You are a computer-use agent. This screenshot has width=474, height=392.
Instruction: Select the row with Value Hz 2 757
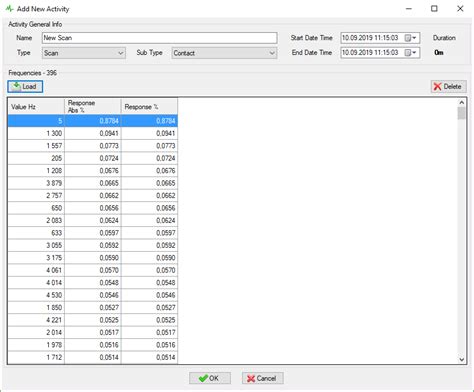(x=93, y=195)
